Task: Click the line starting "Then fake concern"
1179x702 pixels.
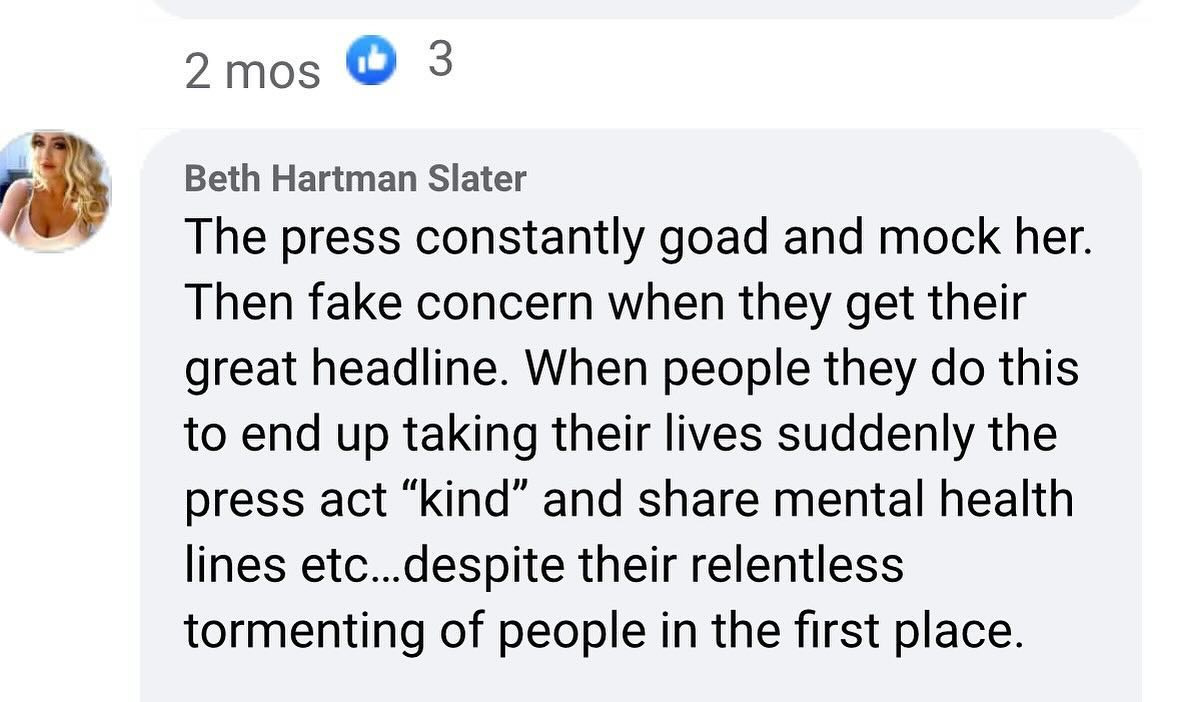Action: click(x=605, y=304)
